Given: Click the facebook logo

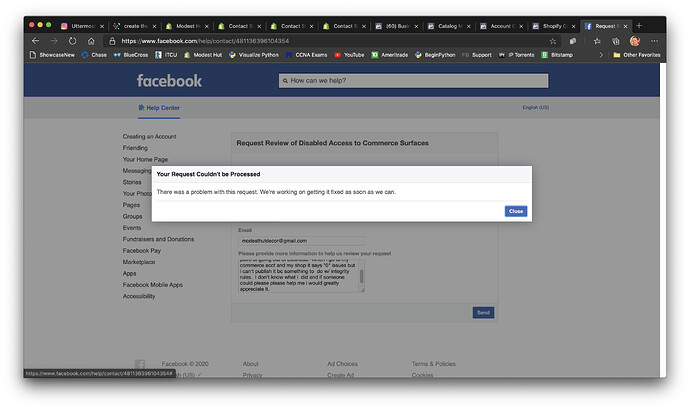Looking at the screenshot, I should point(169,81).
